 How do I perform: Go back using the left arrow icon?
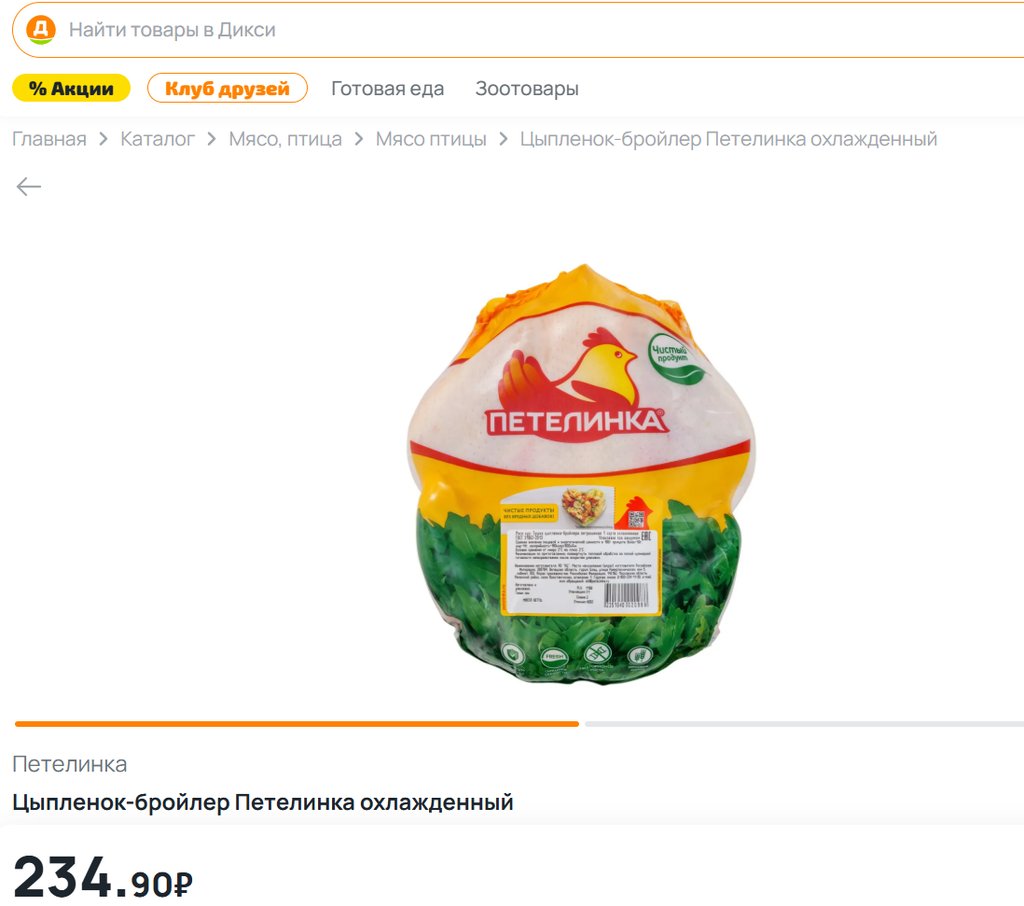(x=29, y=187)
